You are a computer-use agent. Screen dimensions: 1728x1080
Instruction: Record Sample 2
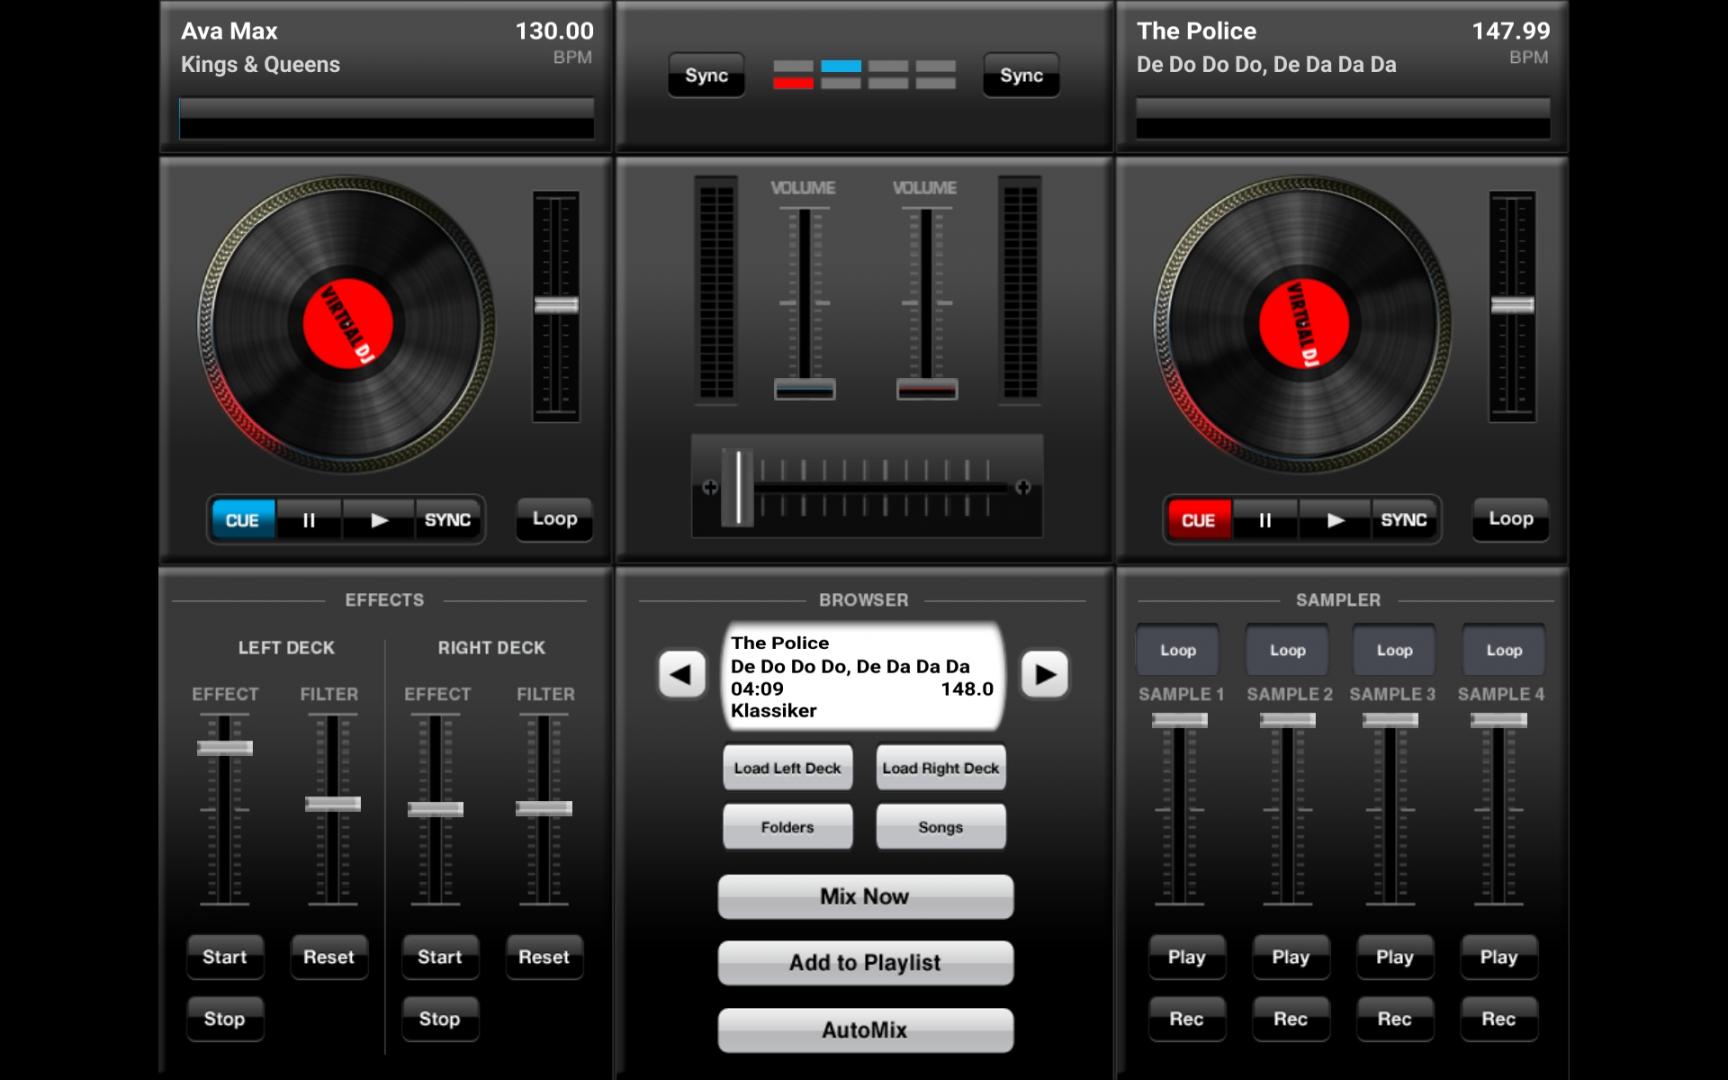click(1291, 1019)
